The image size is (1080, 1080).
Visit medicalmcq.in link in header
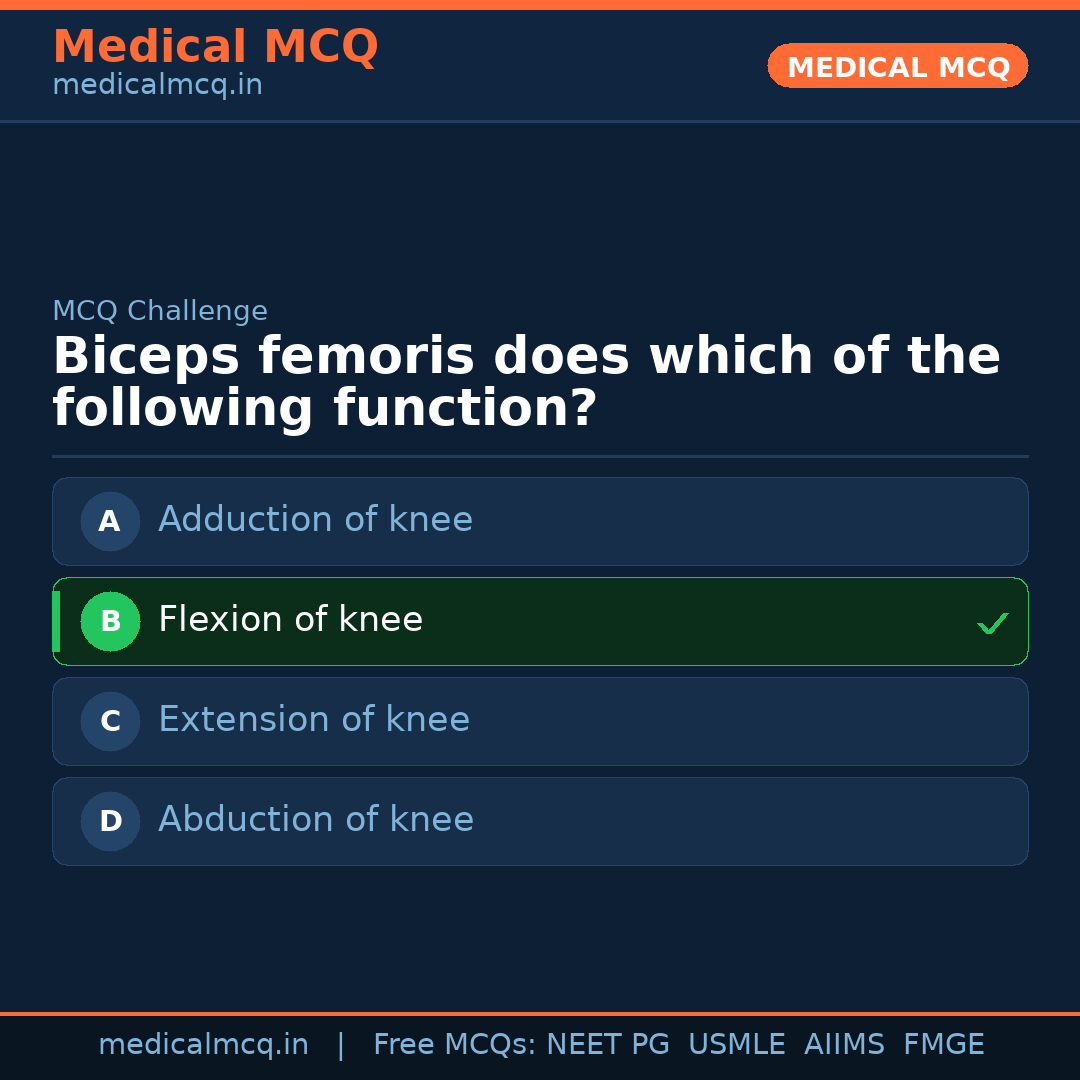click(157, 84)
